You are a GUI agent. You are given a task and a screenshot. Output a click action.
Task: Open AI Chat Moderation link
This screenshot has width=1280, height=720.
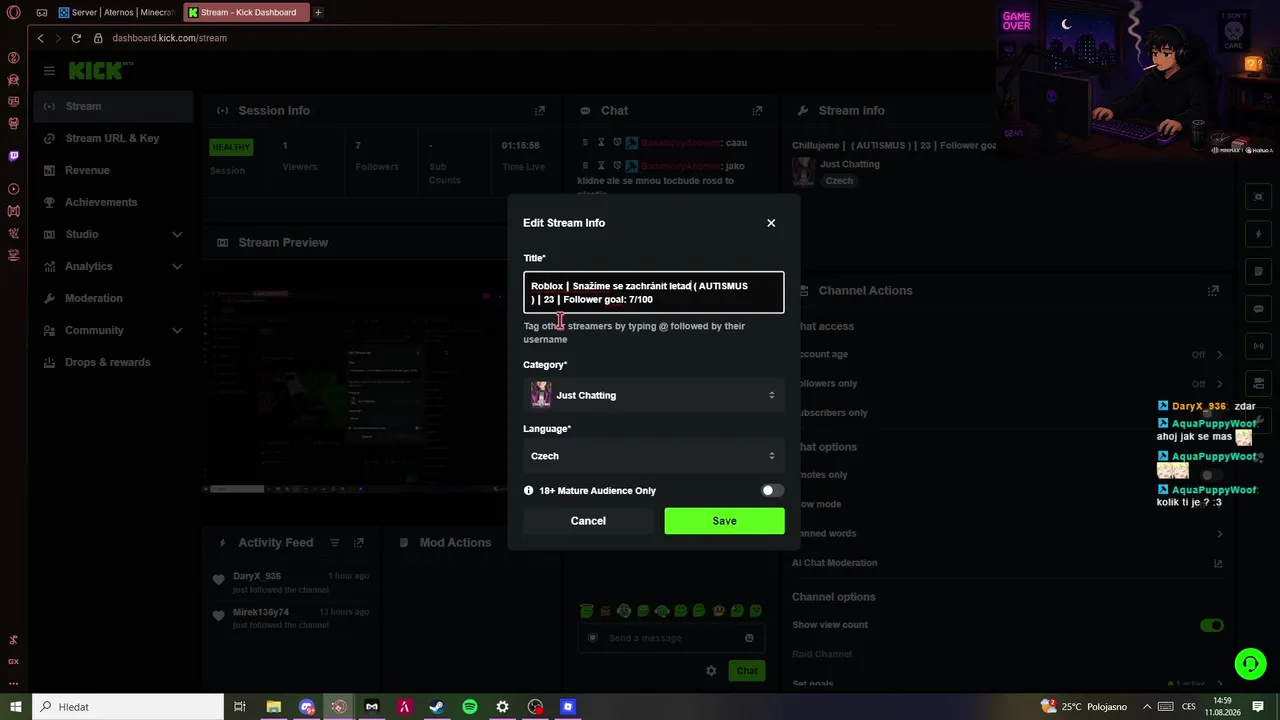click(835, 563)
